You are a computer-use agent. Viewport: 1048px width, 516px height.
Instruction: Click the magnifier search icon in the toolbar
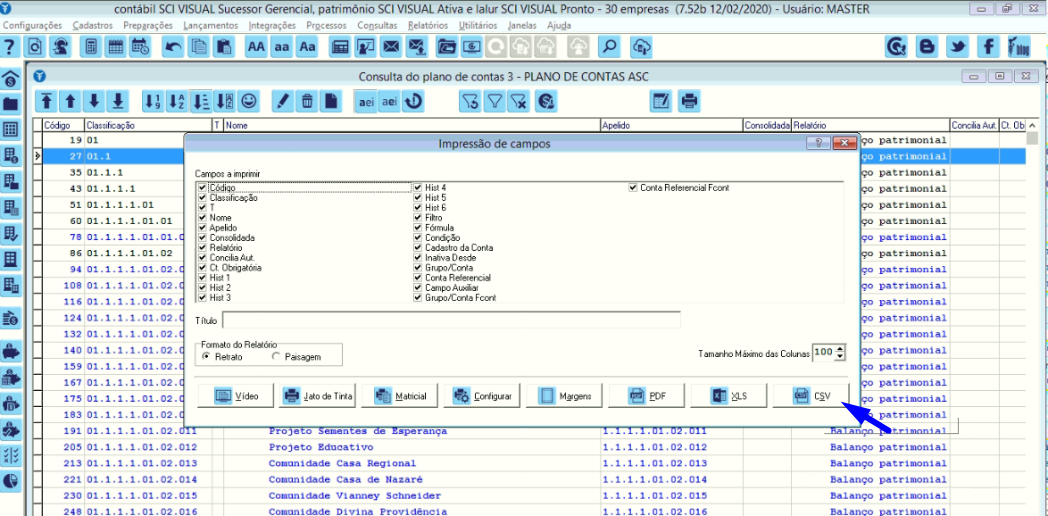pyautogui.click(x=608, y=47)
